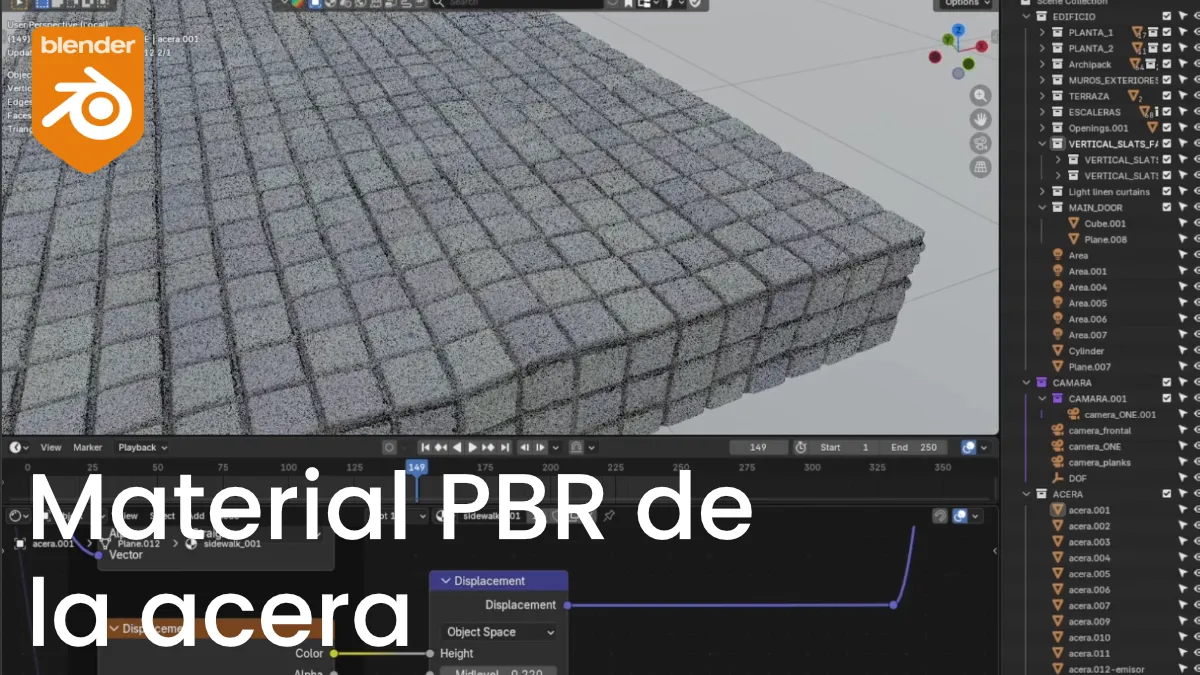Uncheck the MAIN_DOOR collection checkbox

[1167, 207]
